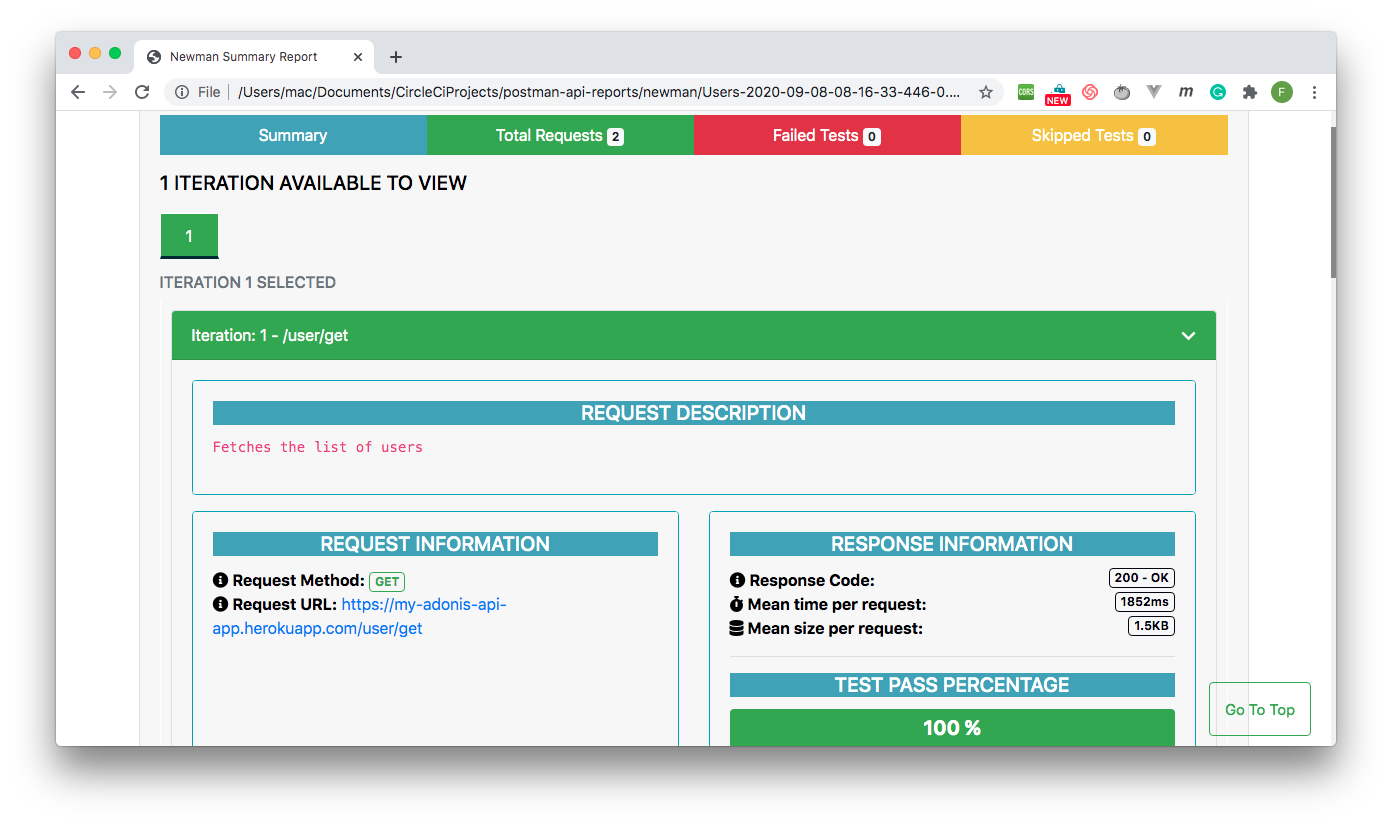1392x826 pixels.
Task: Open the CORS extension
Action: pos(1025,92)
